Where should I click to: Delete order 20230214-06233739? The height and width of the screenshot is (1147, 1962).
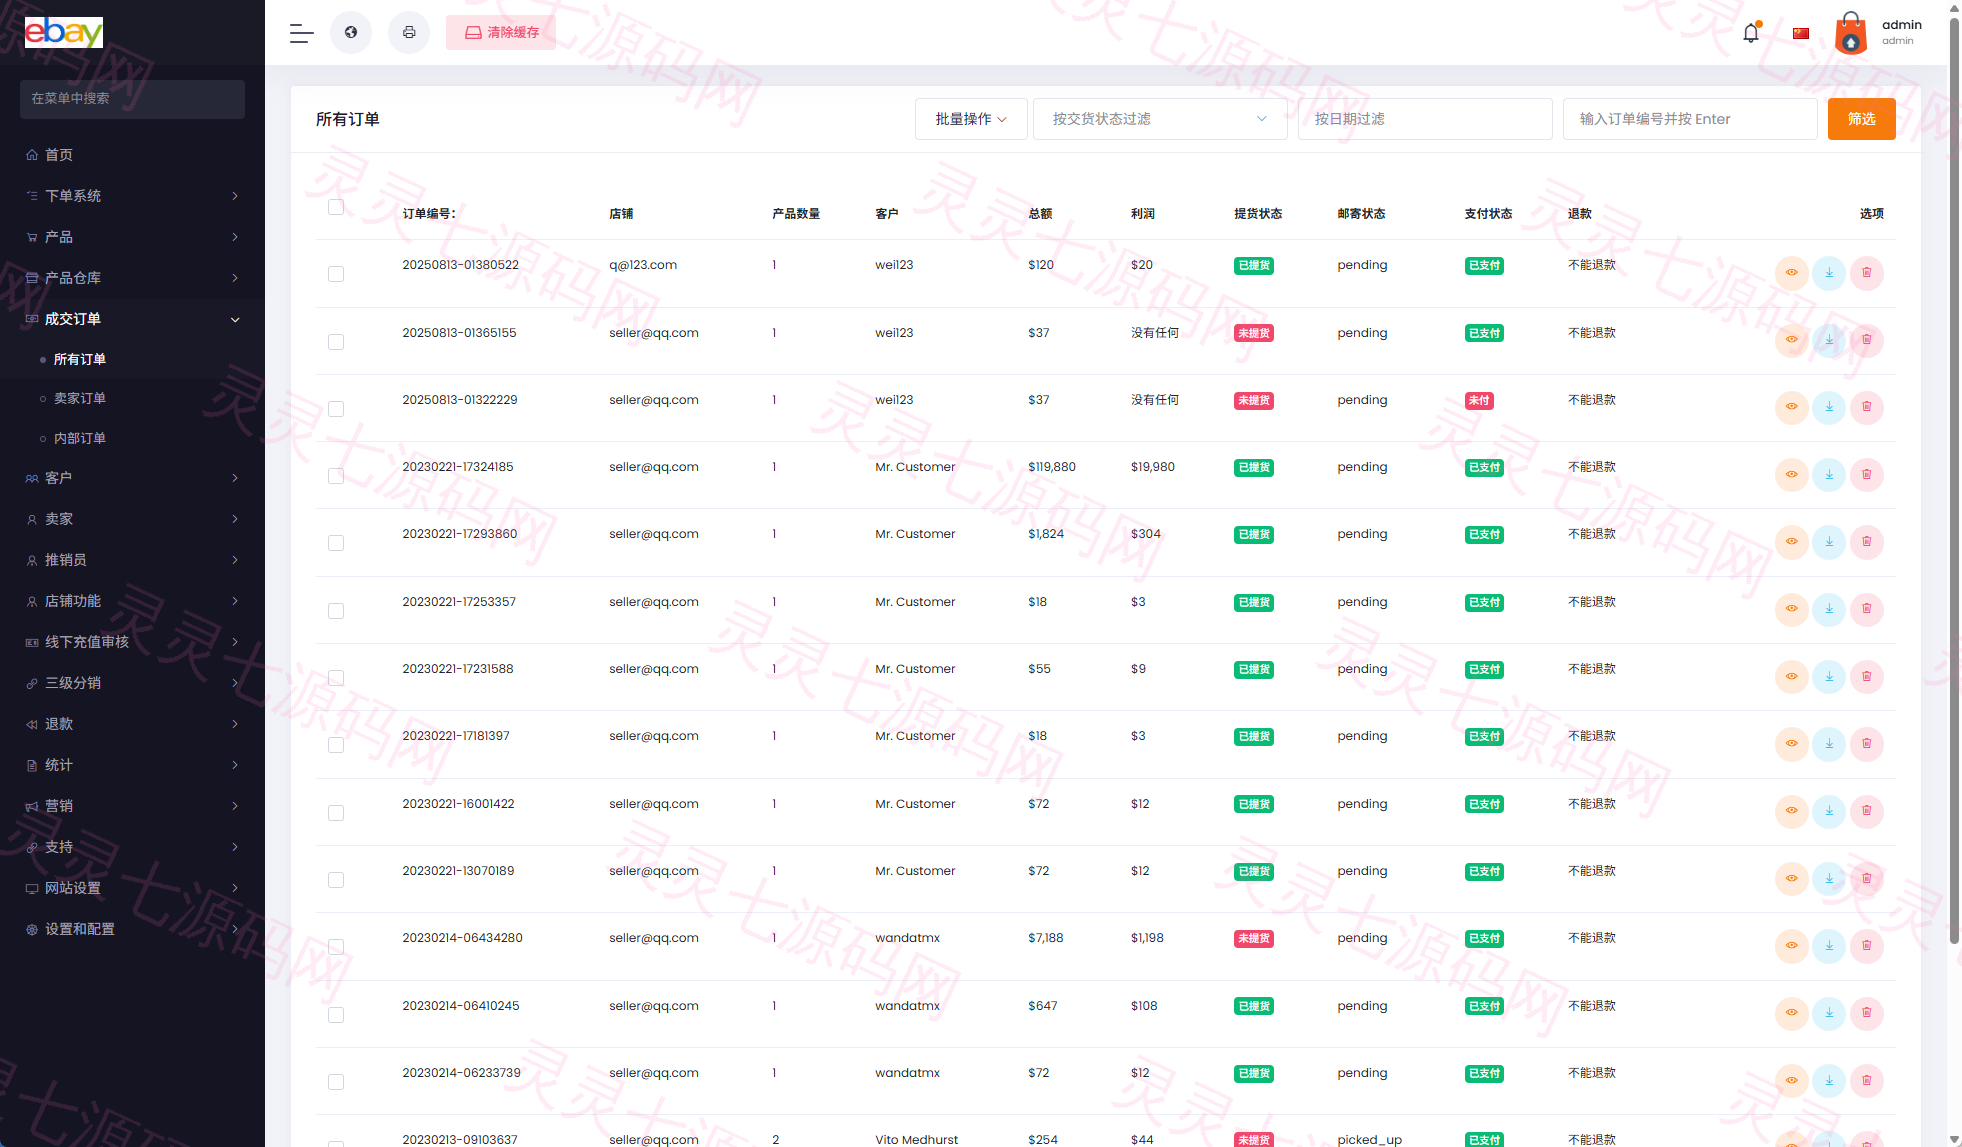(1866, 1080)
